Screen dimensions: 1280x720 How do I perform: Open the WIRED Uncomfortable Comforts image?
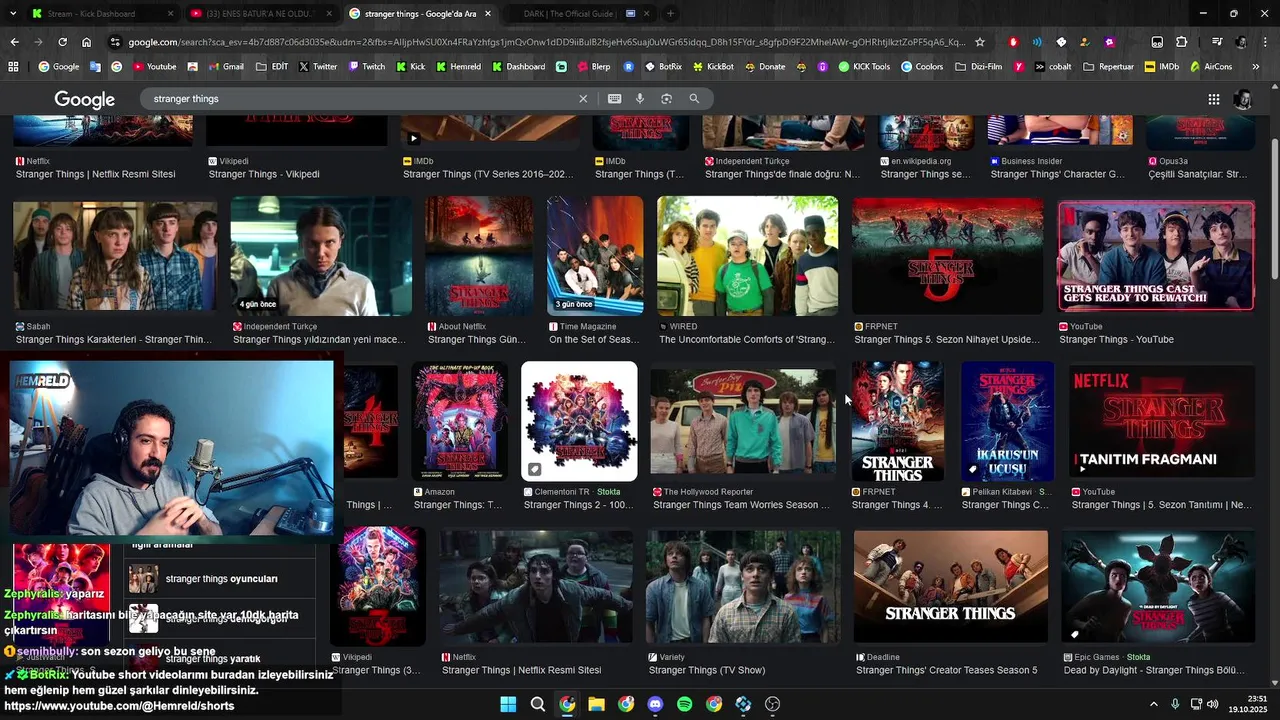(x=747, y=256)
